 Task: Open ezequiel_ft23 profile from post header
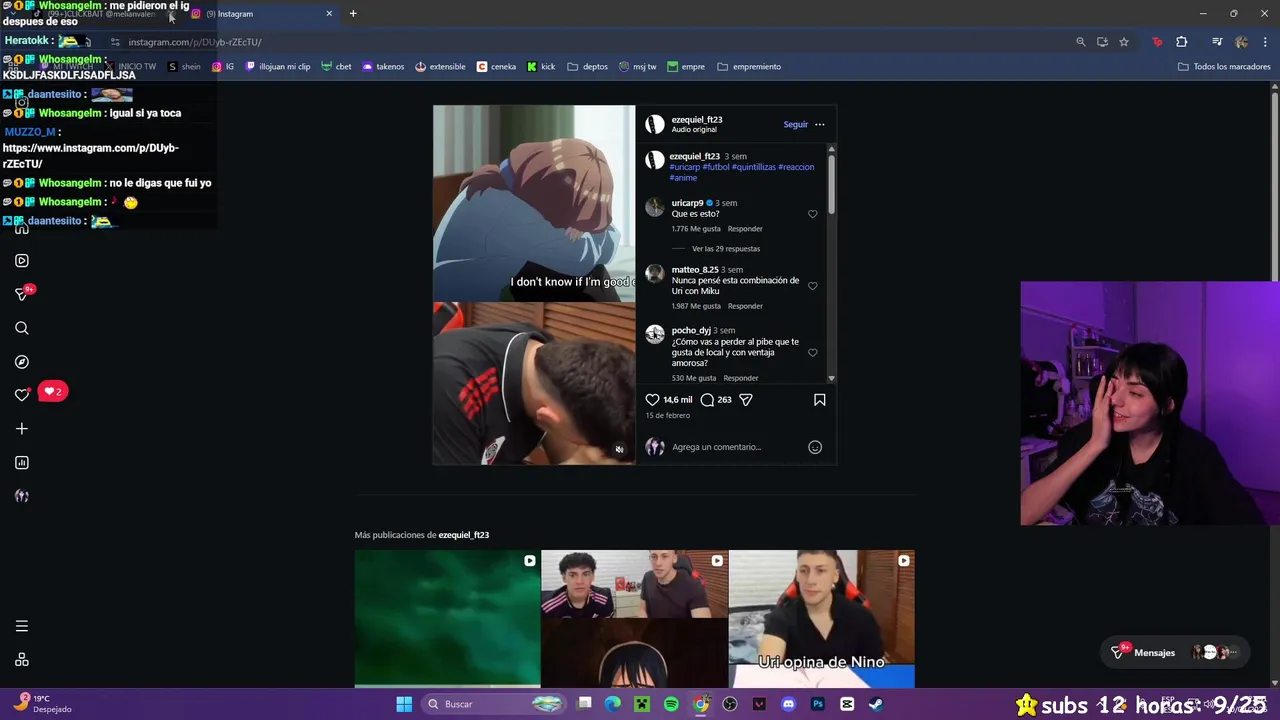697,120
